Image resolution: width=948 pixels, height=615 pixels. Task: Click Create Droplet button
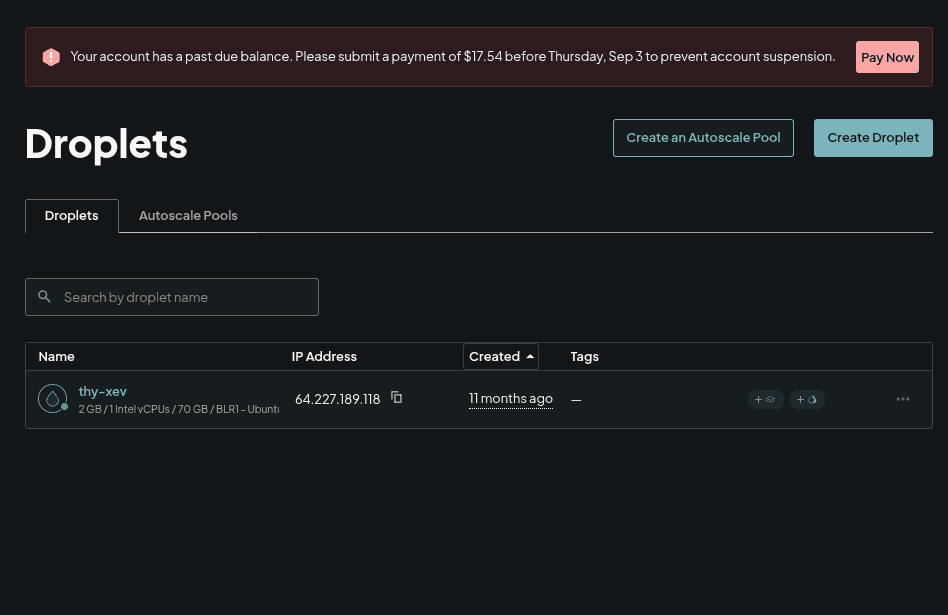click(873, 138)
